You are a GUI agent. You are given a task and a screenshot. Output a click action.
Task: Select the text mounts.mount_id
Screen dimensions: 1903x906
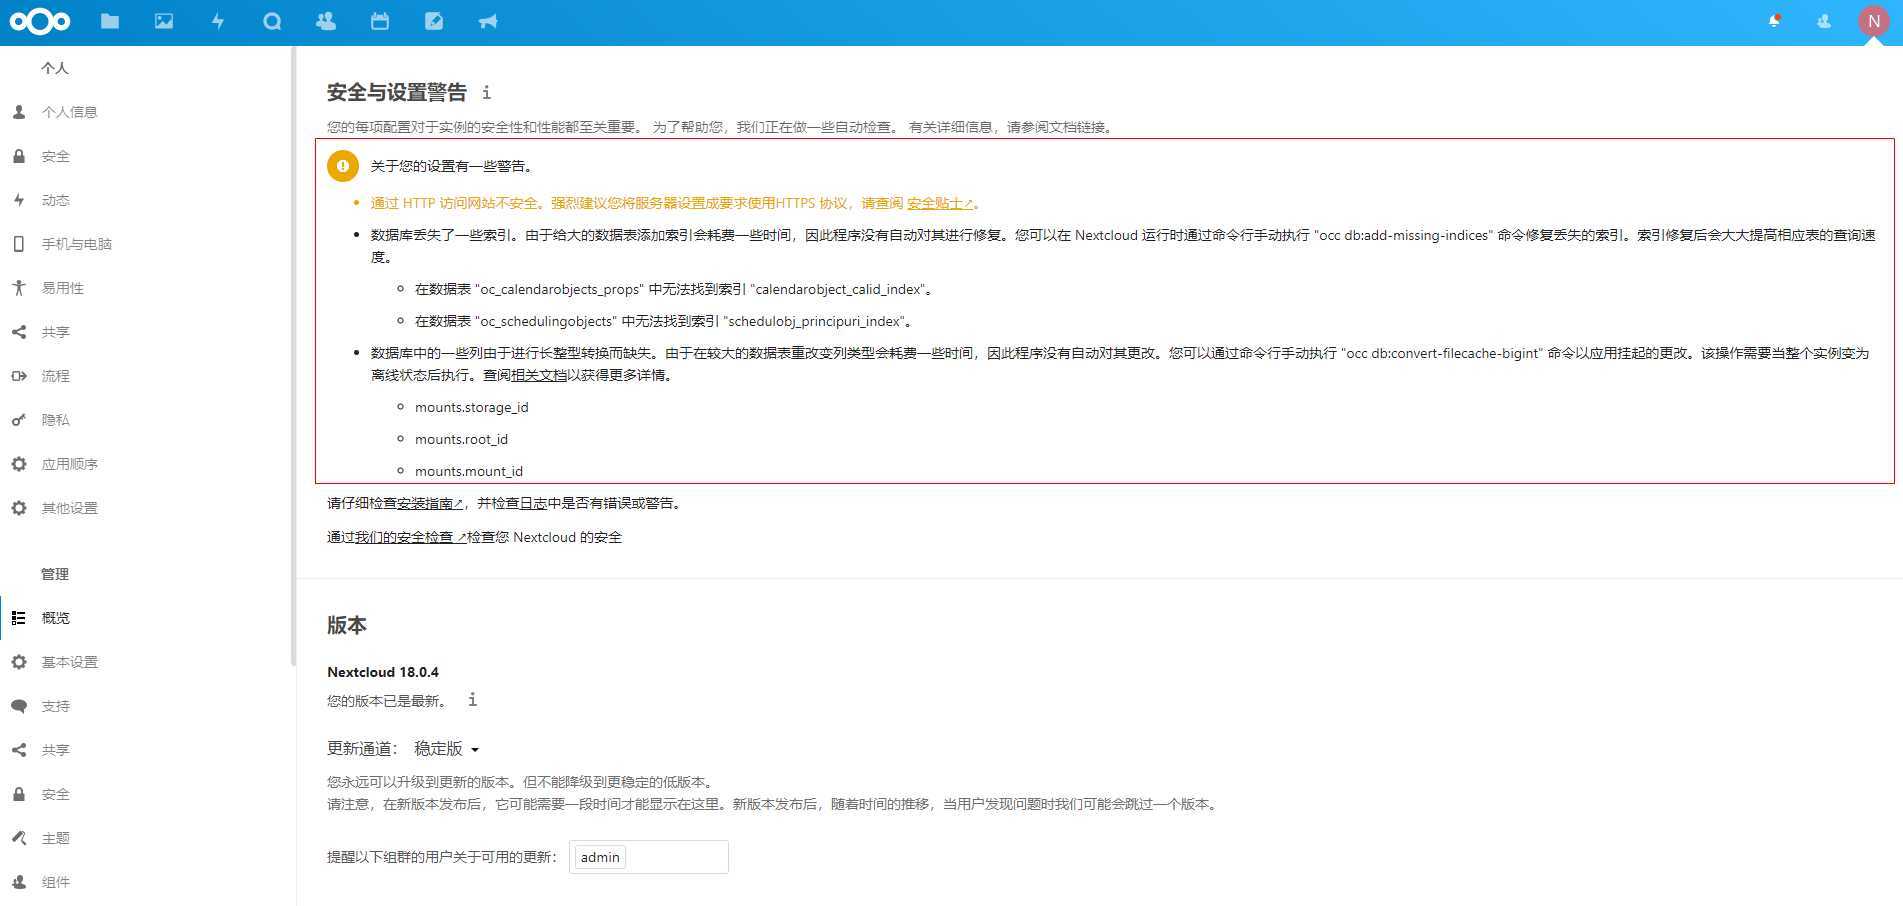coord(469,471)
